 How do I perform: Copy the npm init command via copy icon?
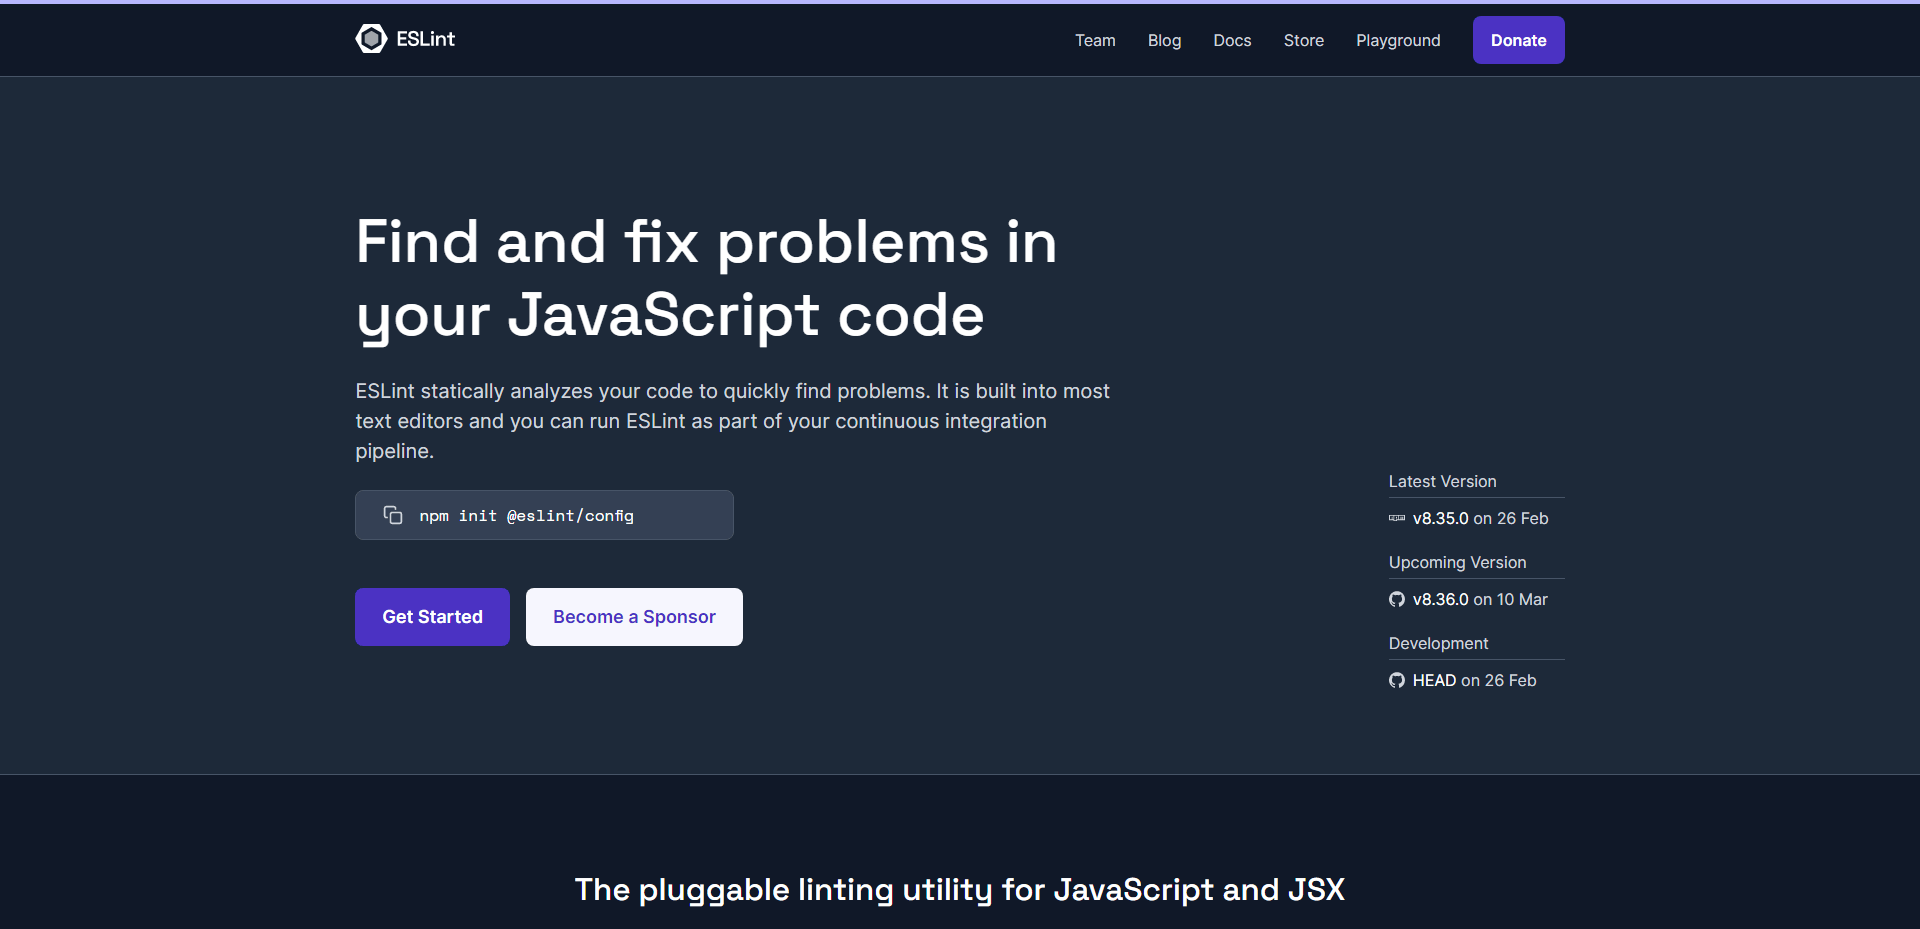click(x=393, y=515)
